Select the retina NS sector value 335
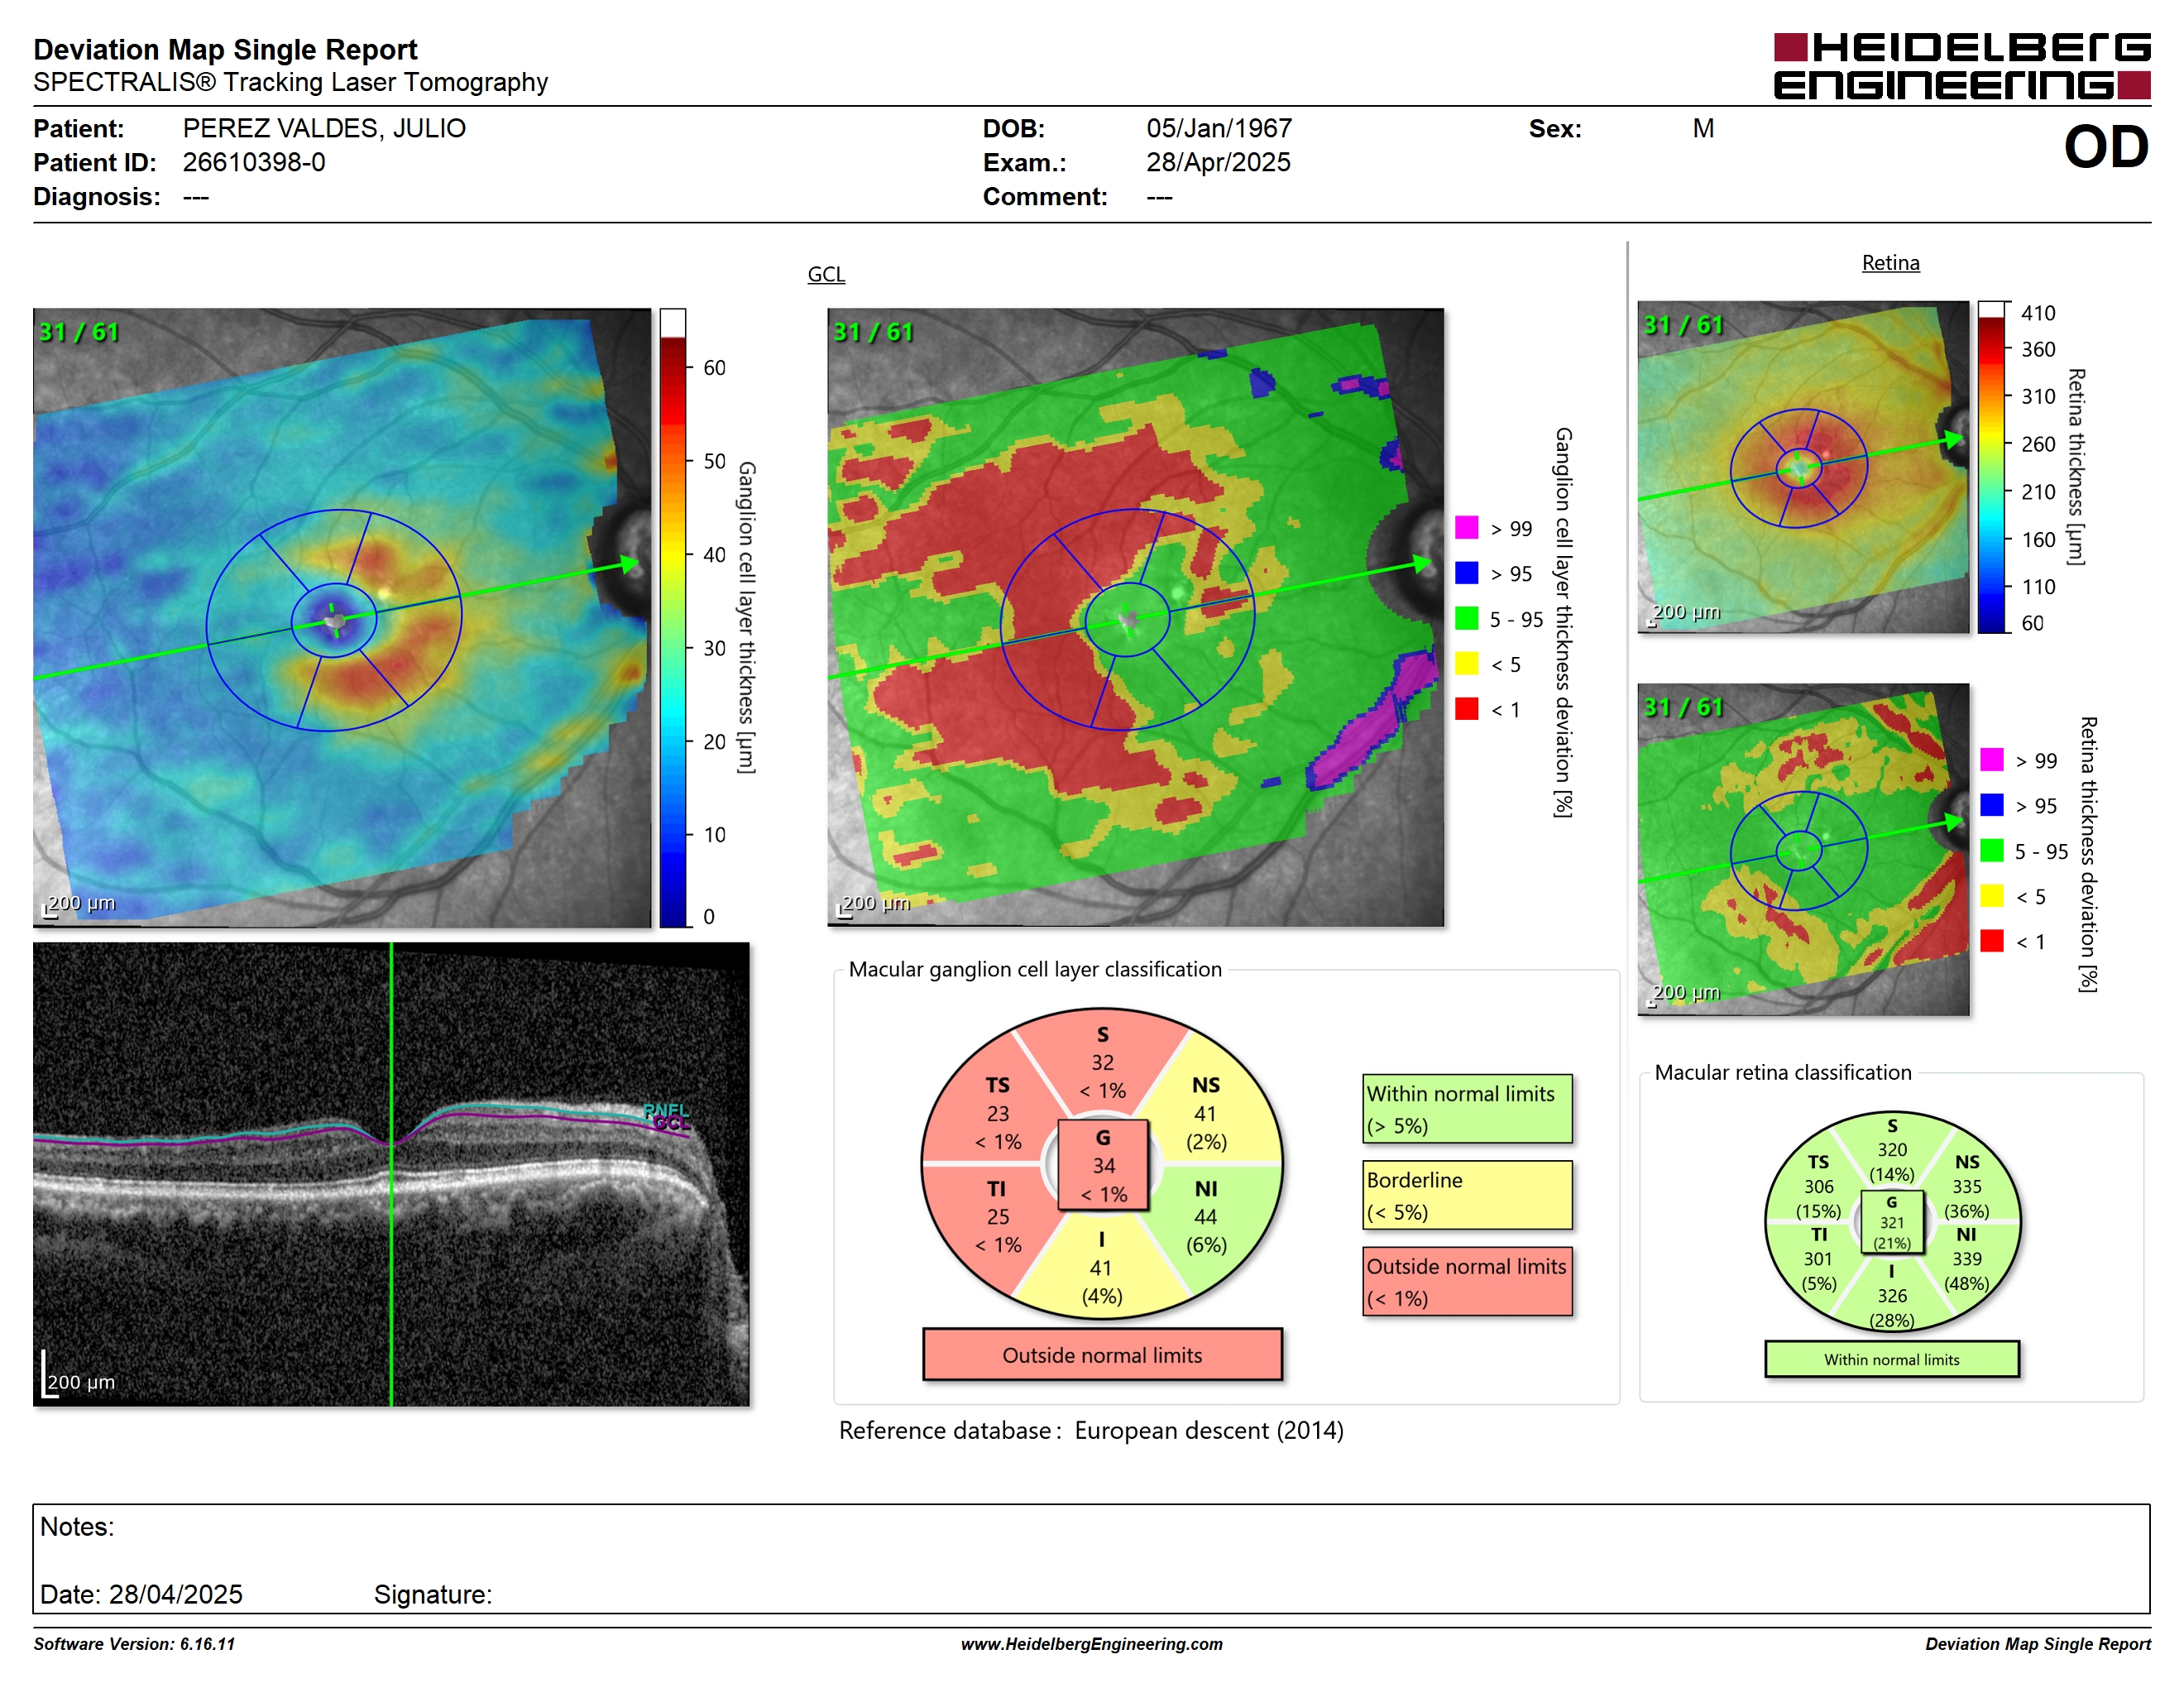This screenshot has height=1688, width=2184. (1966, 1186)
